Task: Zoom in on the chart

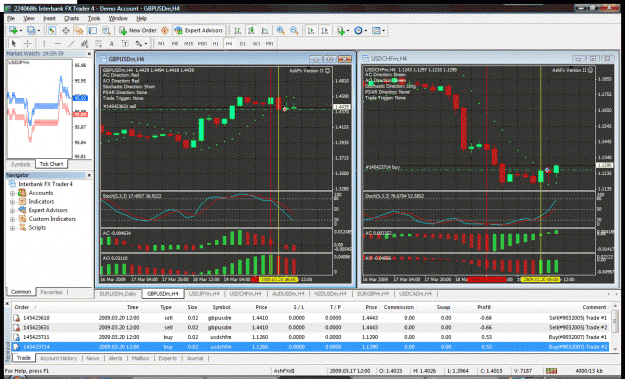Action: tap(281, 30)
